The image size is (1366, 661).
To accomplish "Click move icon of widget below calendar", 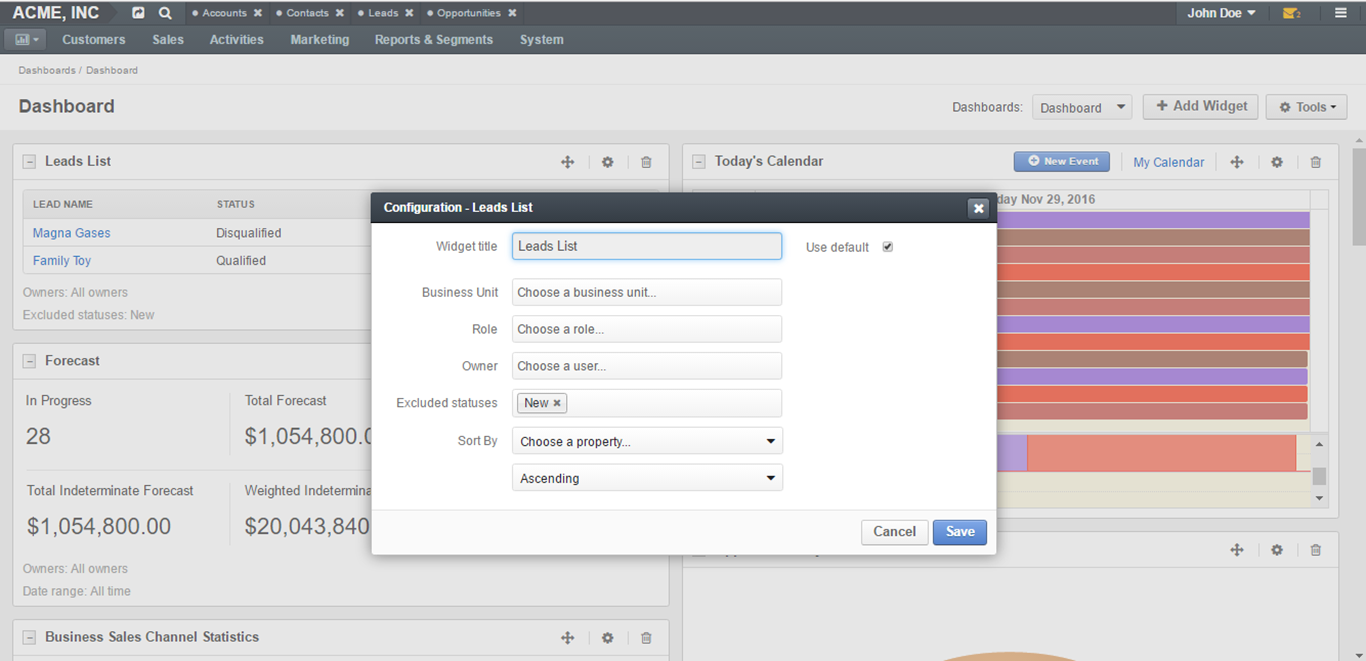I will (x=1237, y=550).
